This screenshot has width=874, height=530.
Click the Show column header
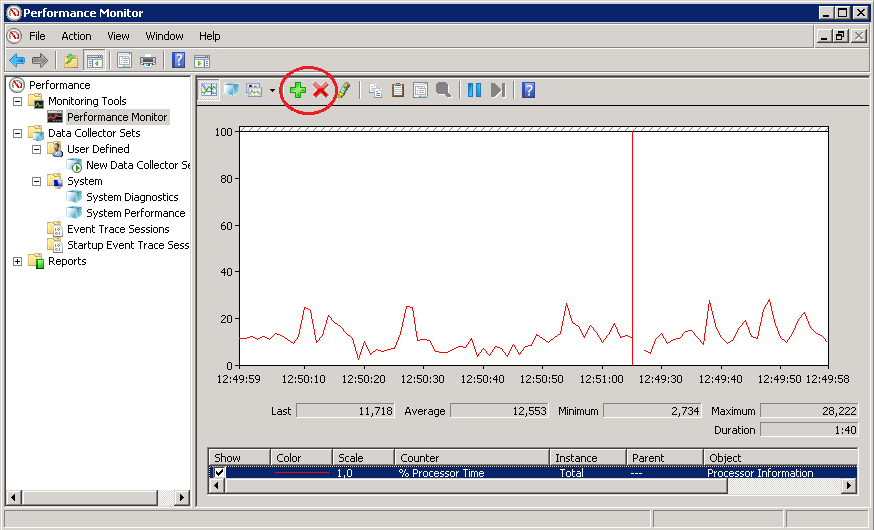[239, 458]
